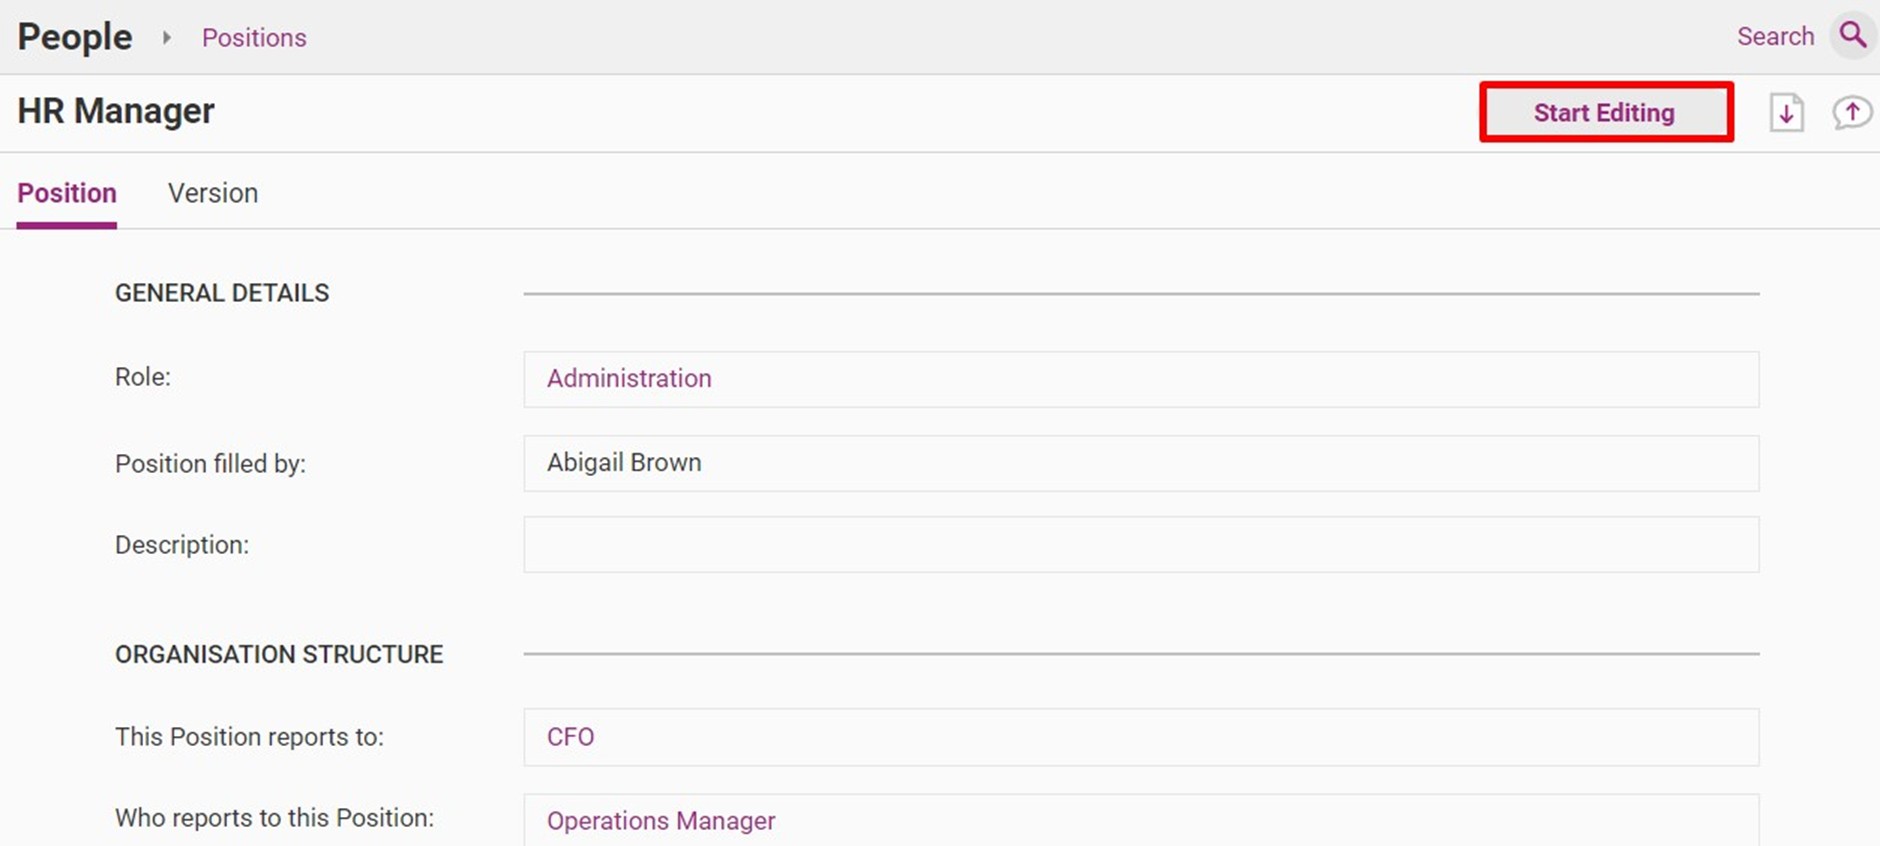
Task: Click the breadcrumb arrow after People
Action: (167, 37)
